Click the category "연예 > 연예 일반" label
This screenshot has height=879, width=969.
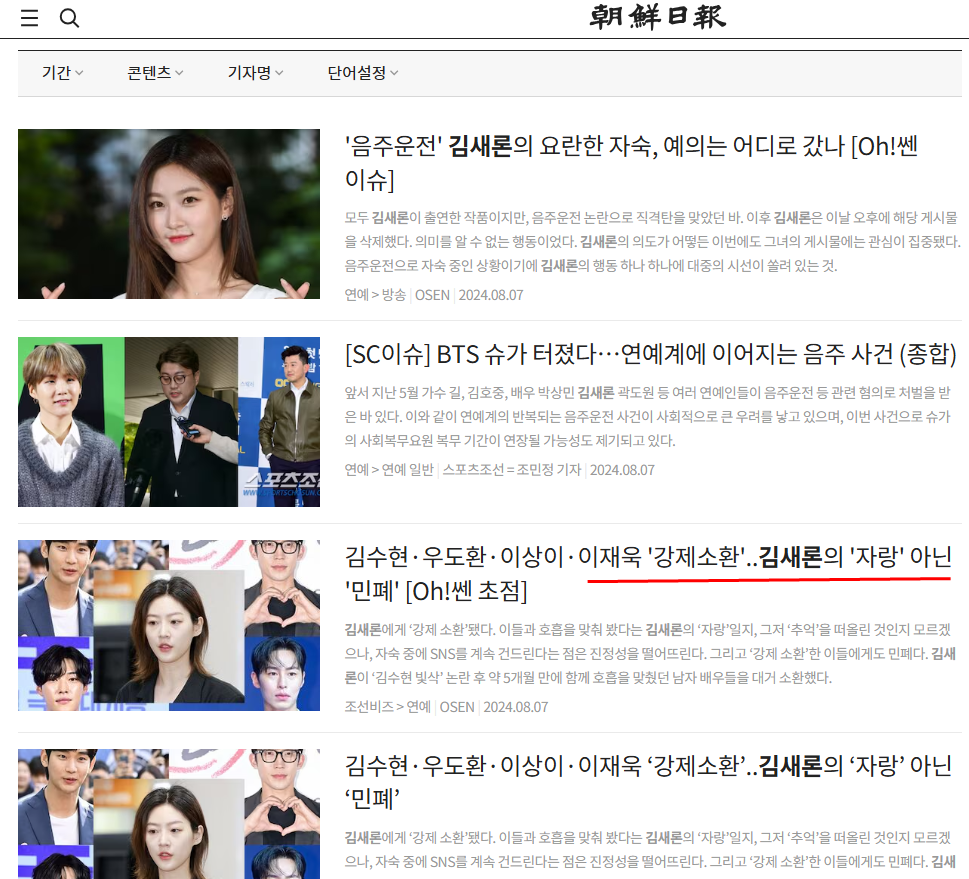coord(389,470)
